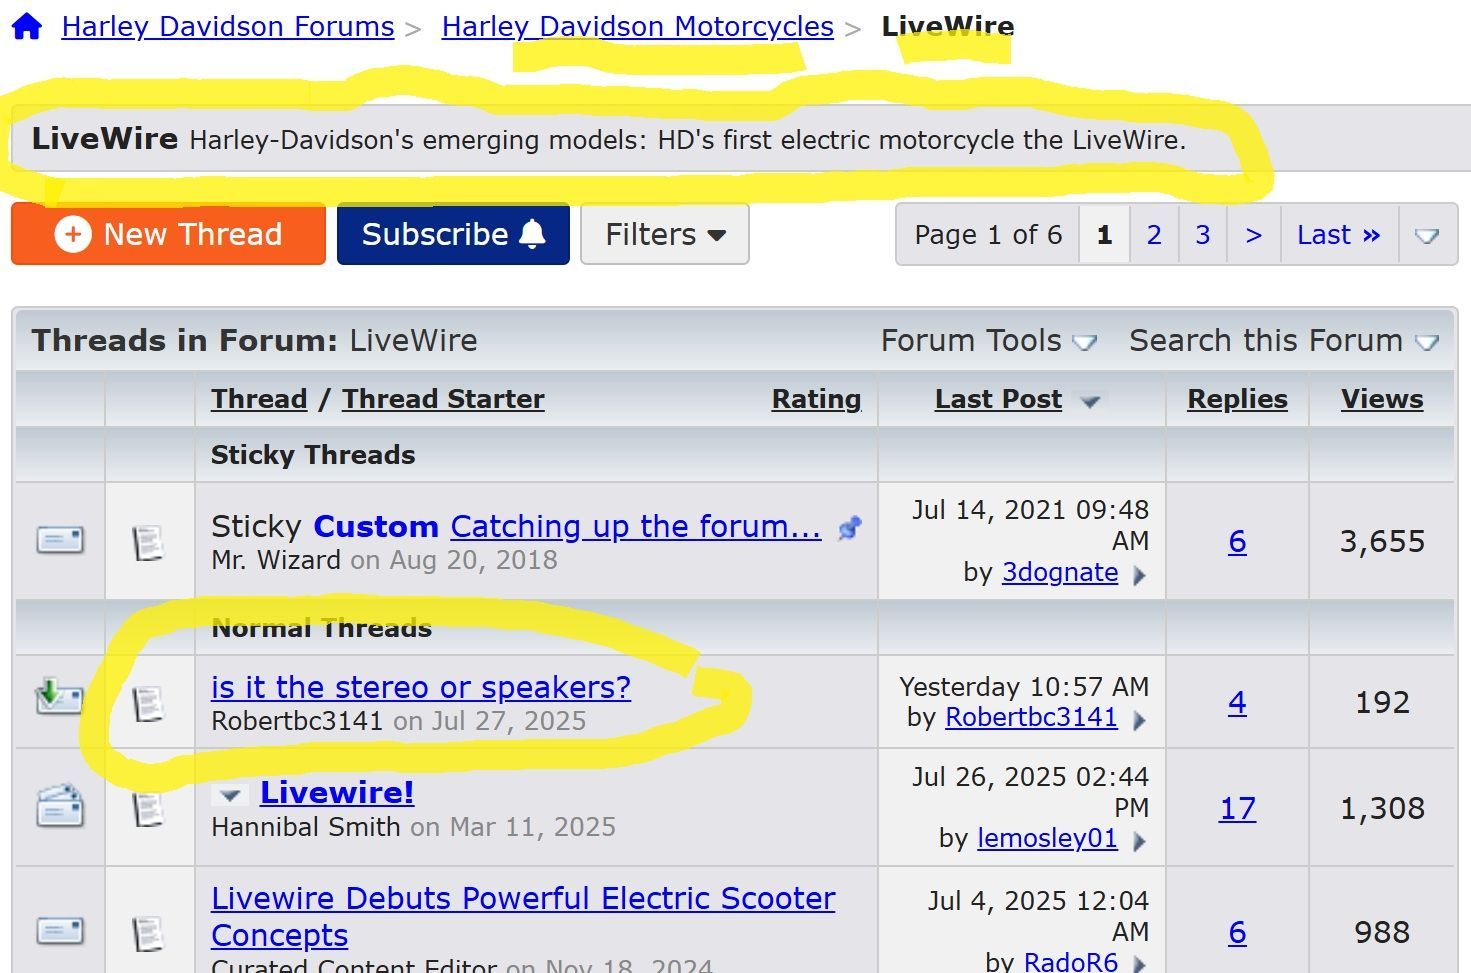Open Search this Forum menu
1471x973 pixels.
tap(1283, 341)
